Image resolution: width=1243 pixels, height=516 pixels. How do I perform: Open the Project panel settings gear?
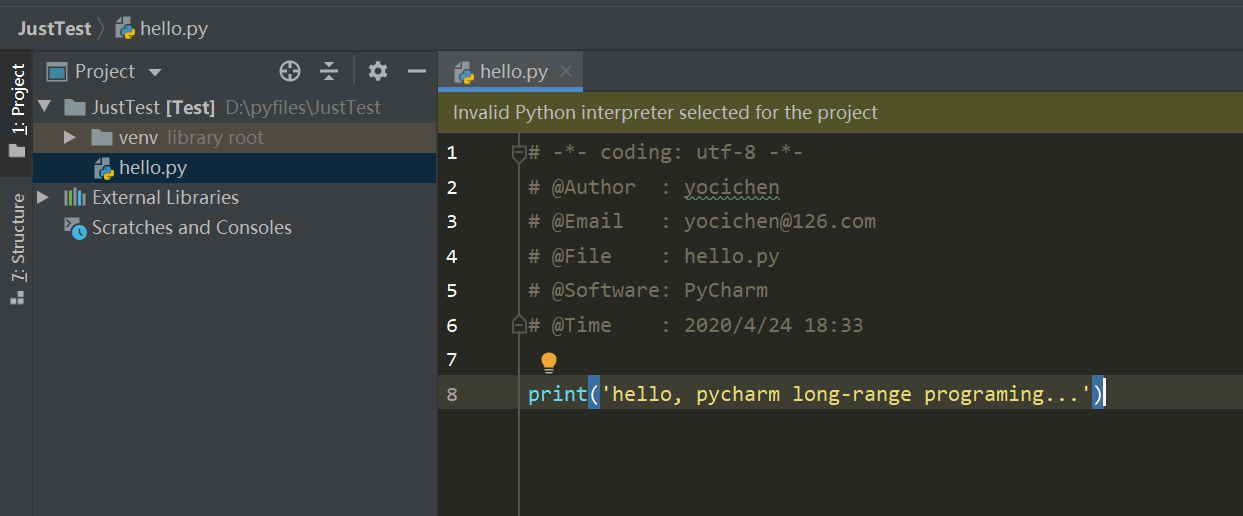377,71
